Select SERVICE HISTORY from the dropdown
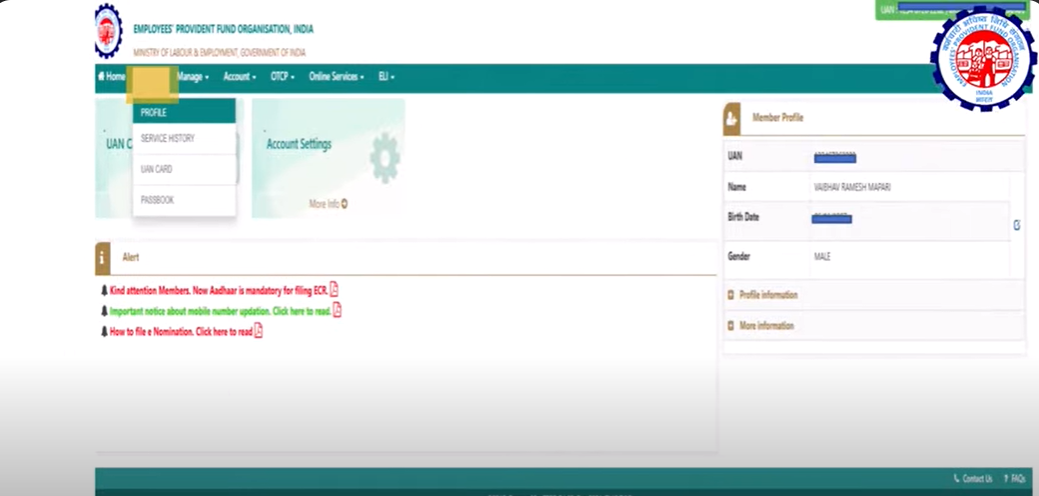Screen dimensions: 1039x496 click(x=168, y=139)
